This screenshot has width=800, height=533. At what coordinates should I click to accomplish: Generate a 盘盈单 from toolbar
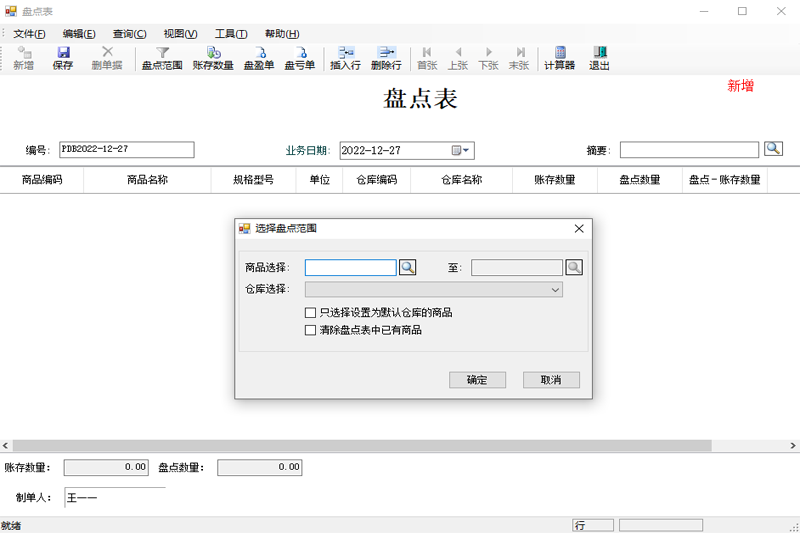[259, 58]
